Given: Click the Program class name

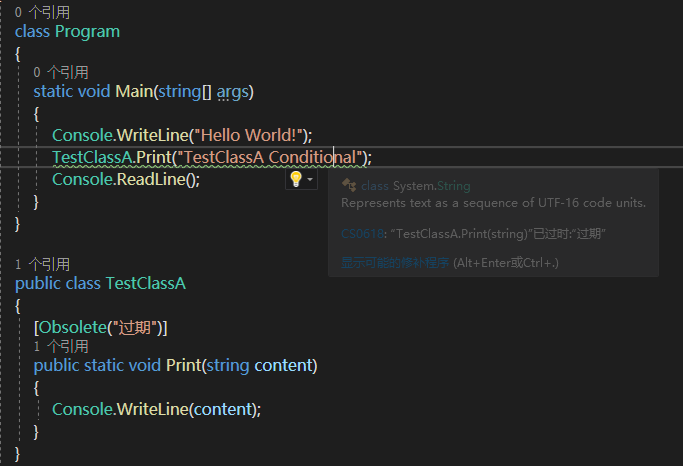Looking at the screenshot, I should pyautogui.click(x=87, y=31).
